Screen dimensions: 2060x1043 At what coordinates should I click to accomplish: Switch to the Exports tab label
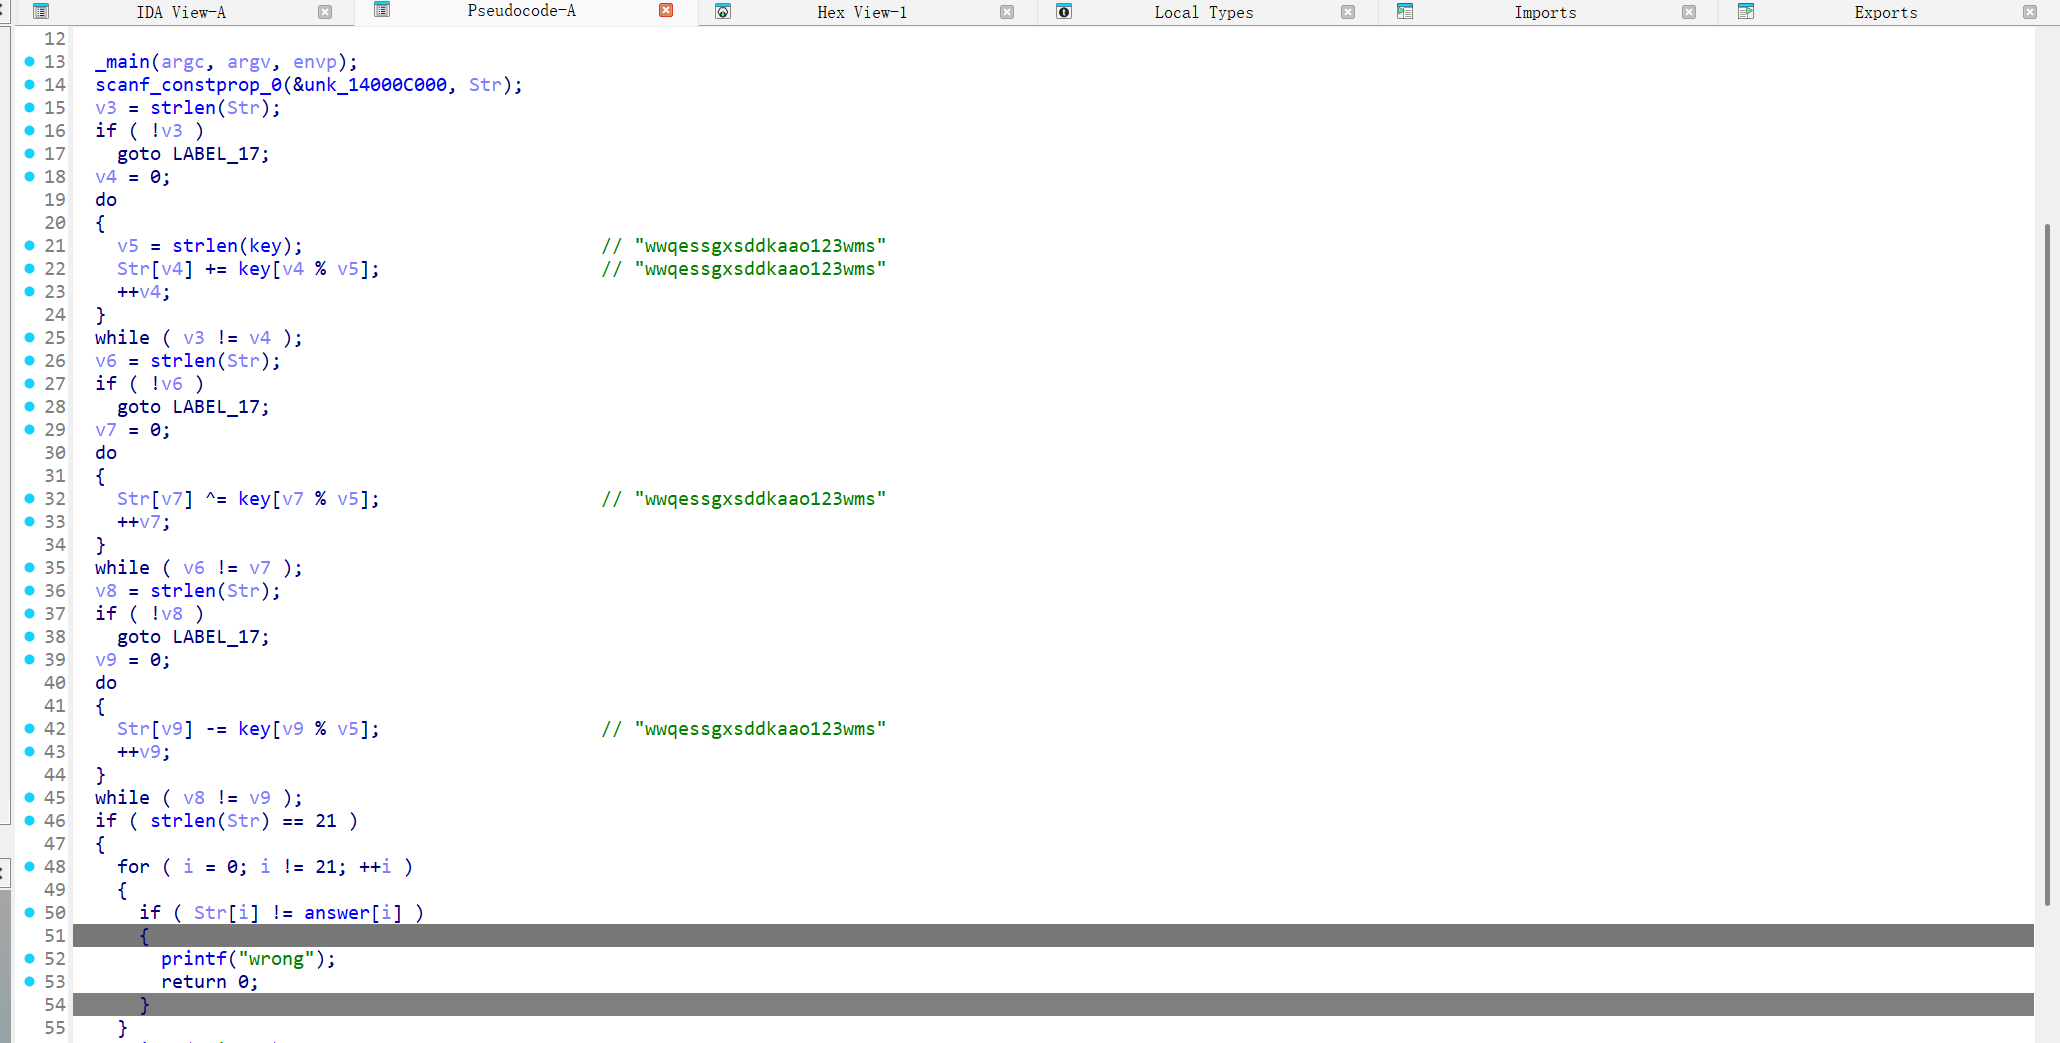1885,12
